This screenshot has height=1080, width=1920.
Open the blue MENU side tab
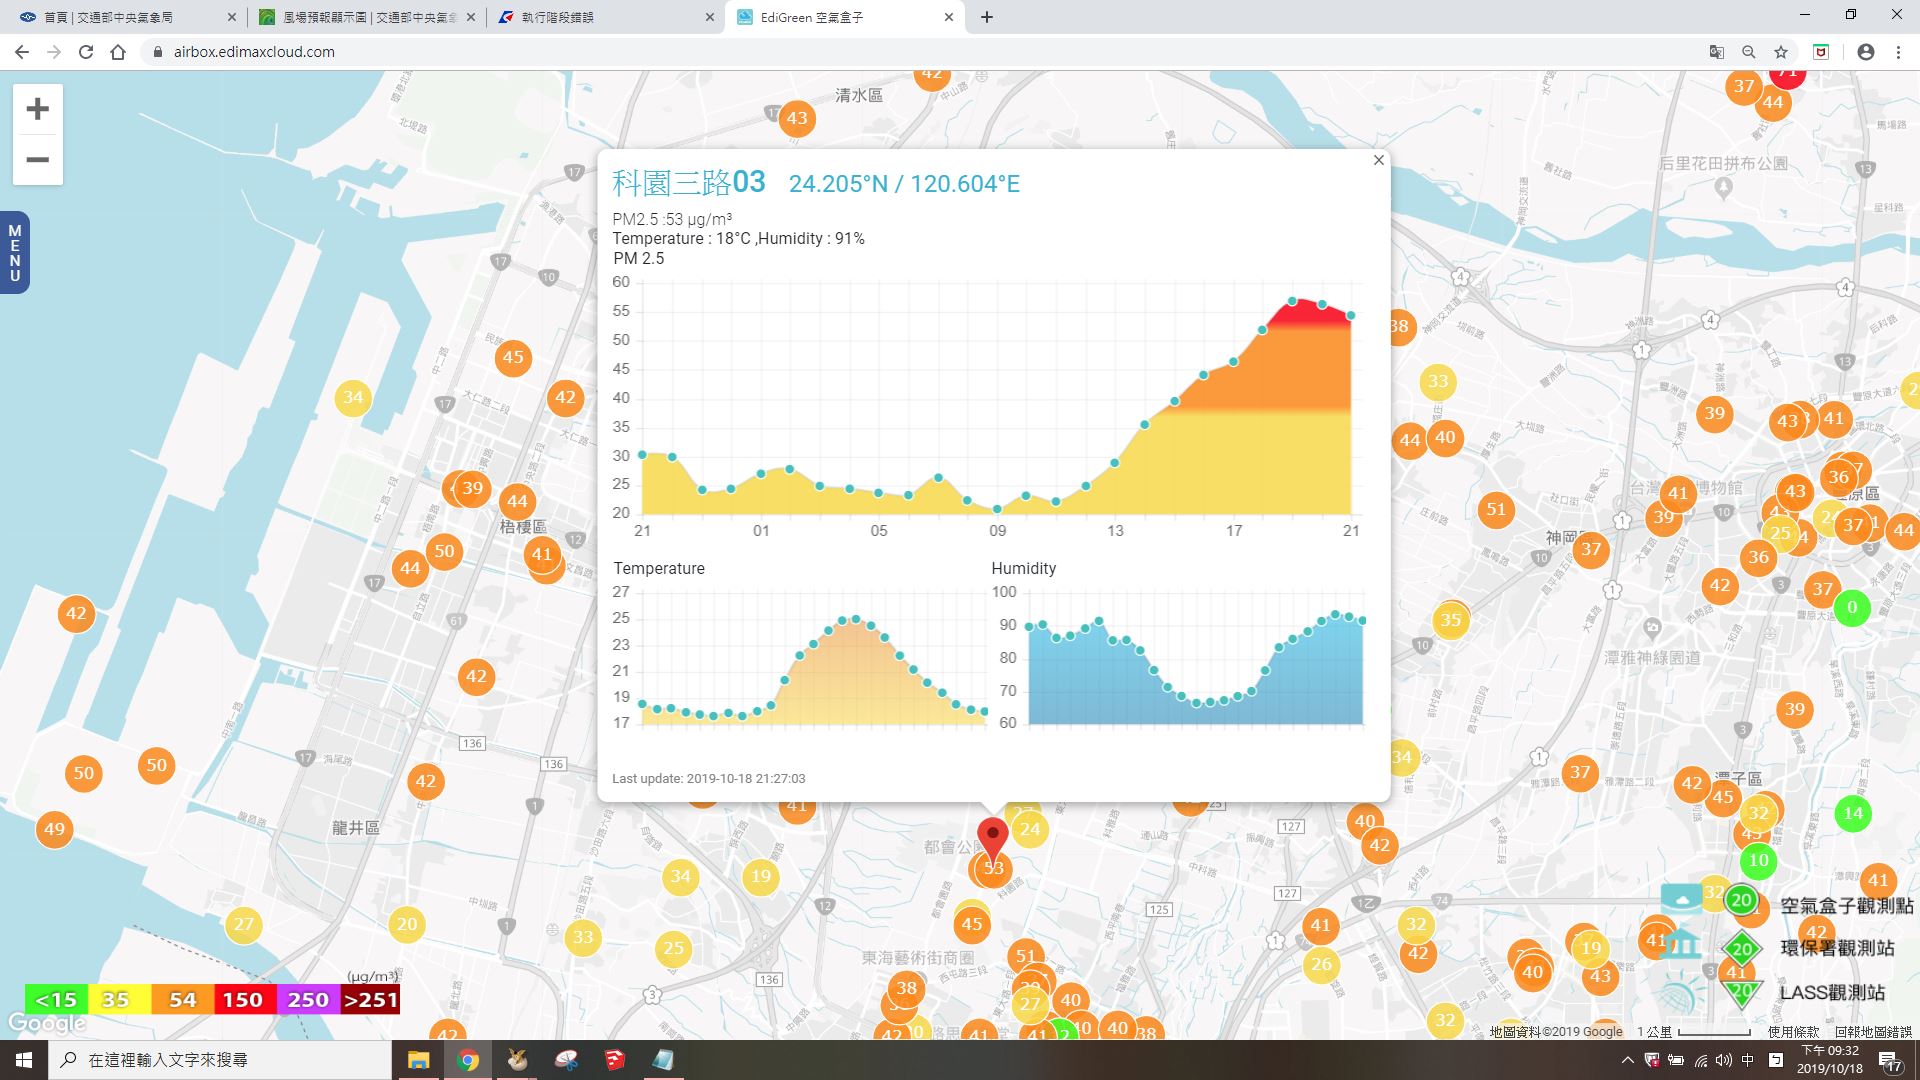pos(14,253)
